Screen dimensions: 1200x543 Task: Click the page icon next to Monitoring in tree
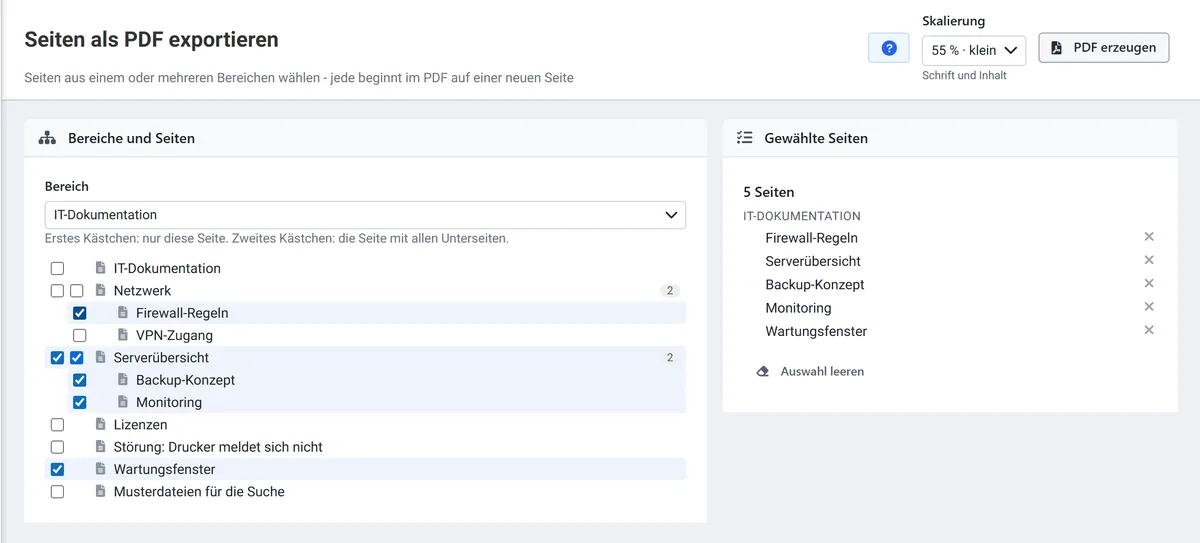tap(123, 402)
